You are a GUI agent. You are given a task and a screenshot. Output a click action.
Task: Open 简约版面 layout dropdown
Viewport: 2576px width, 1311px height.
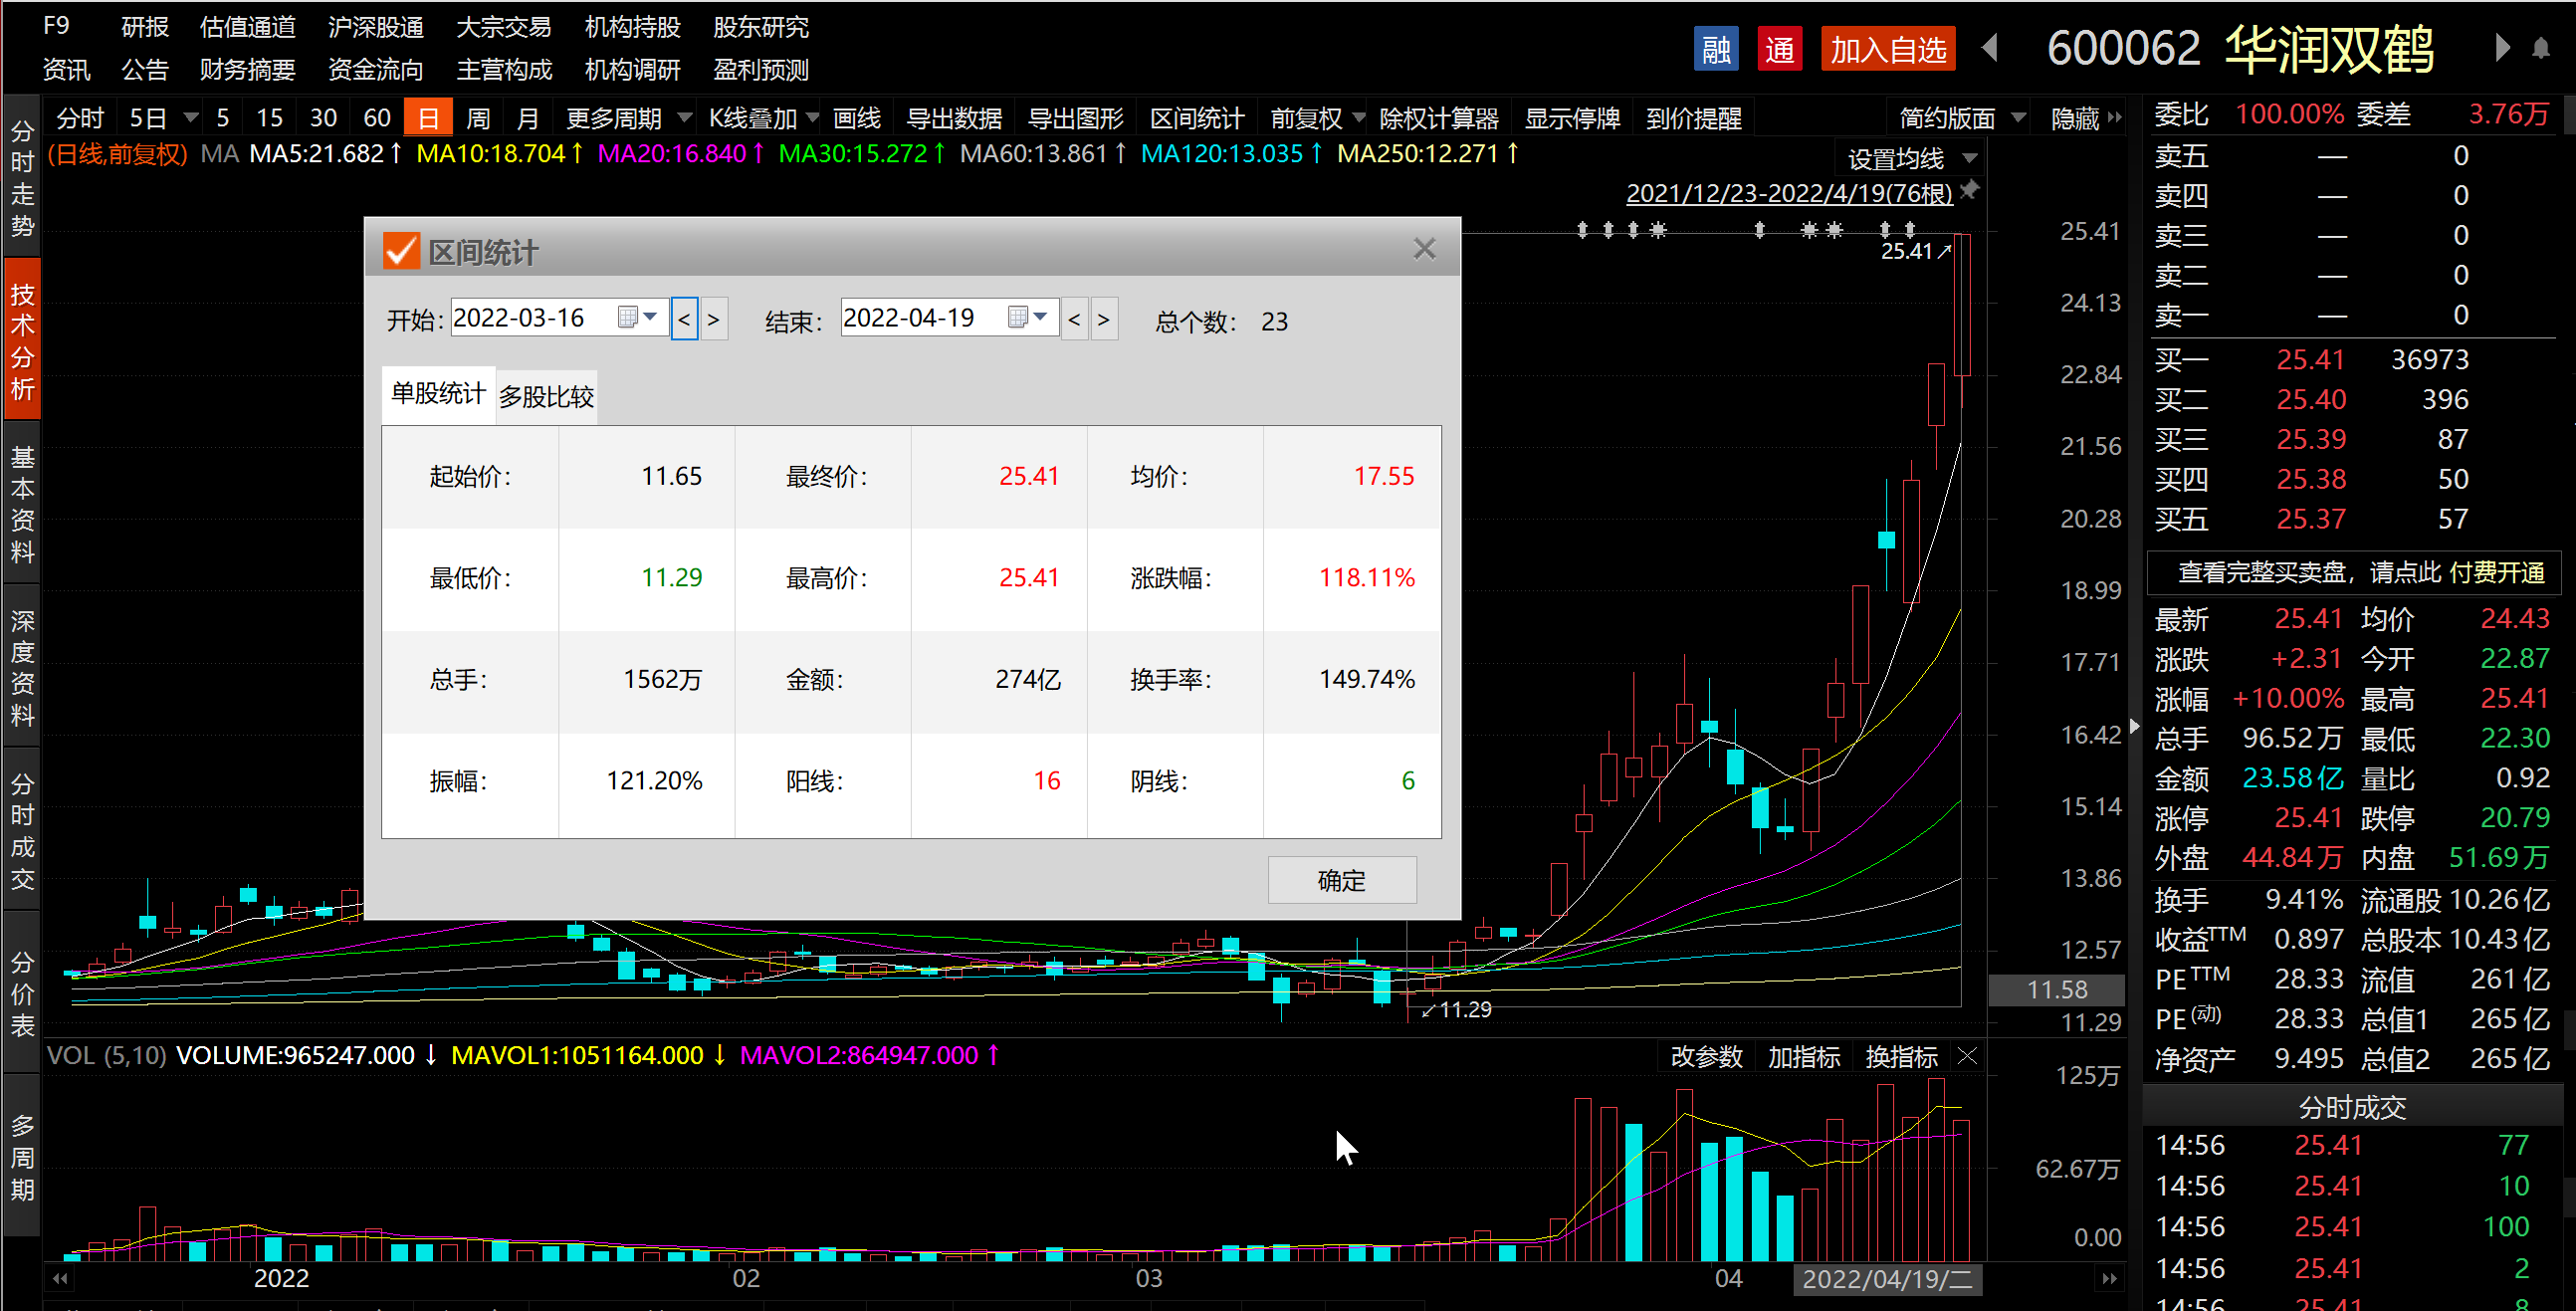pos(2018,118)
